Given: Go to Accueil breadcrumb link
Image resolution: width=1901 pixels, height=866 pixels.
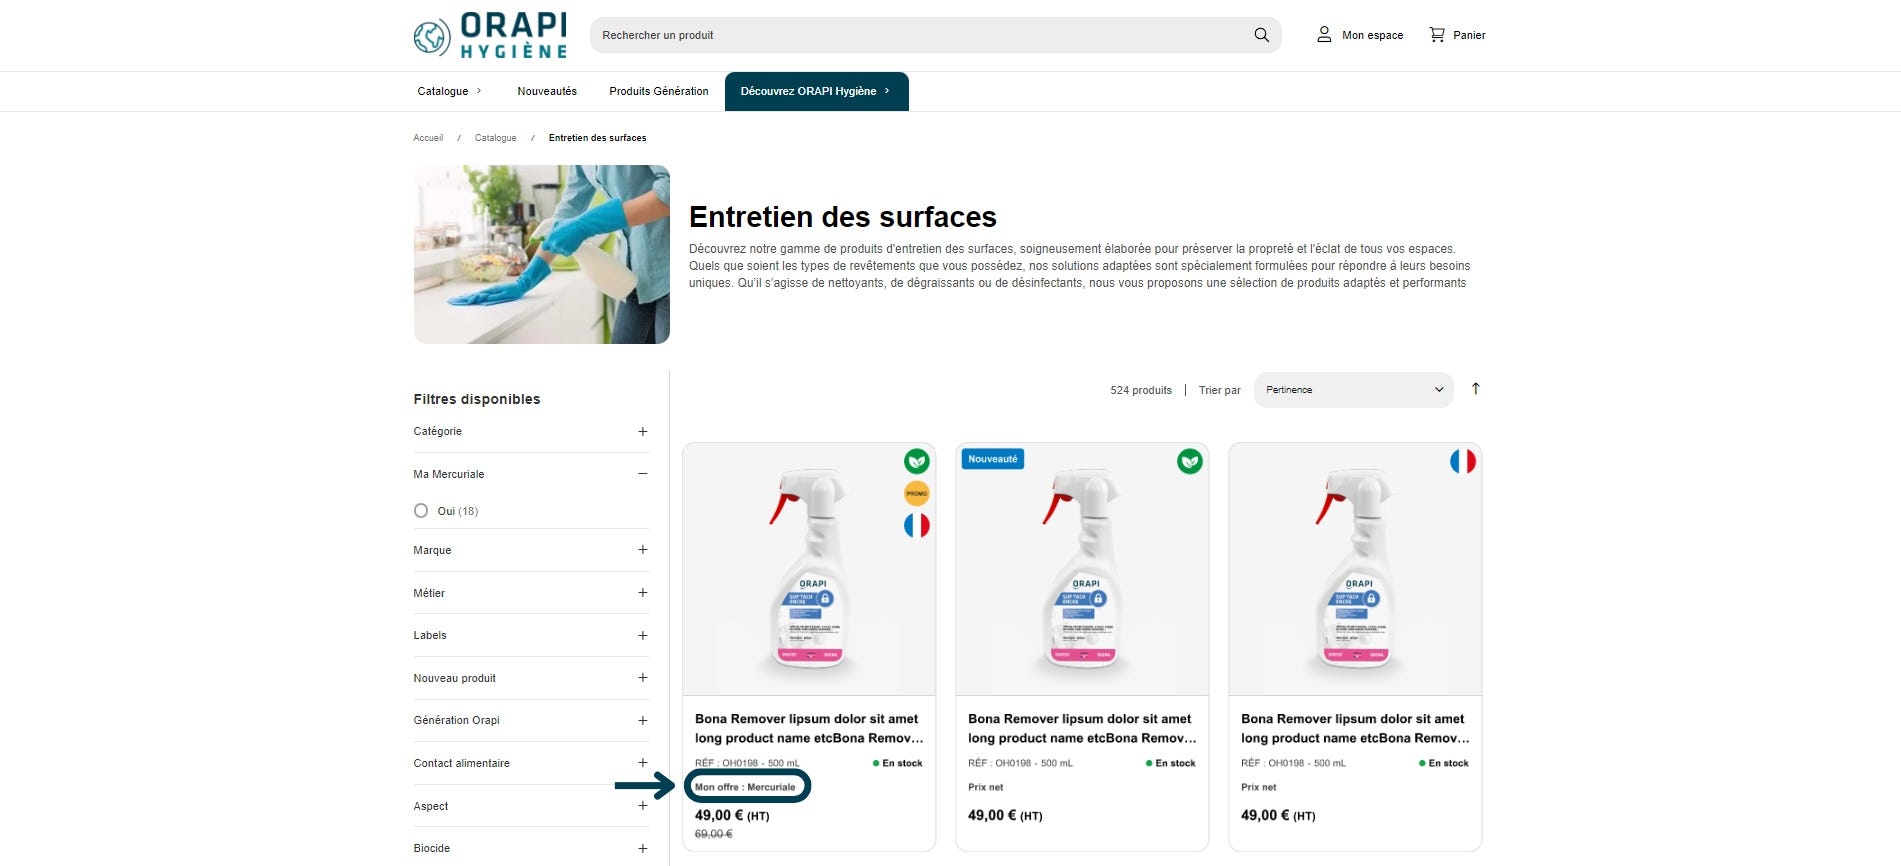Looking at the screenshot, I should click(428, 138).
